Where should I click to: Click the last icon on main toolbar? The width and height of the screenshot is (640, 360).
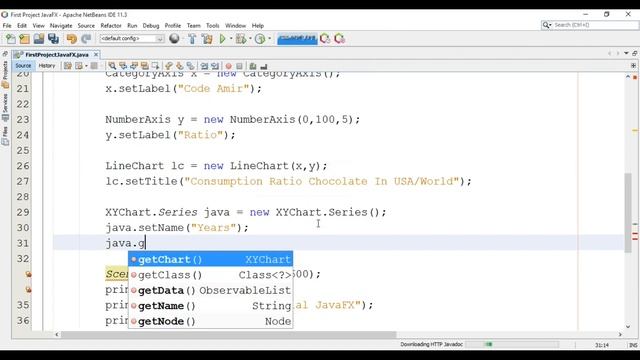340,39
